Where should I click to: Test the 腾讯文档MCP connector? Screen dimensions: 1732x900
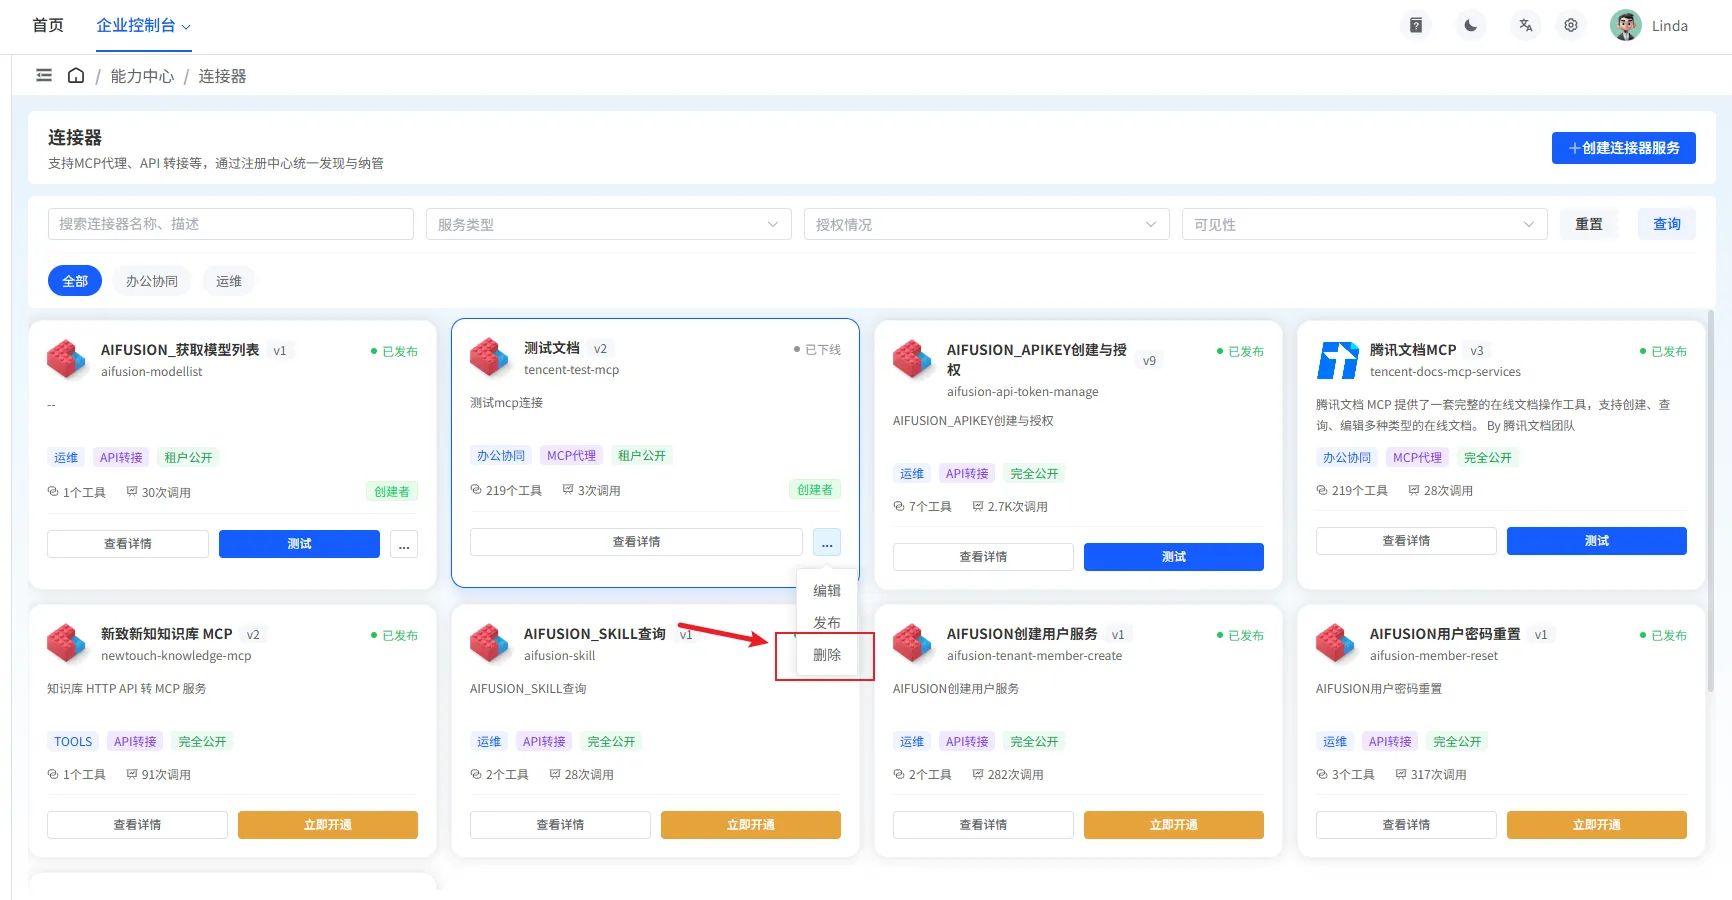(x=1597, y=541)
